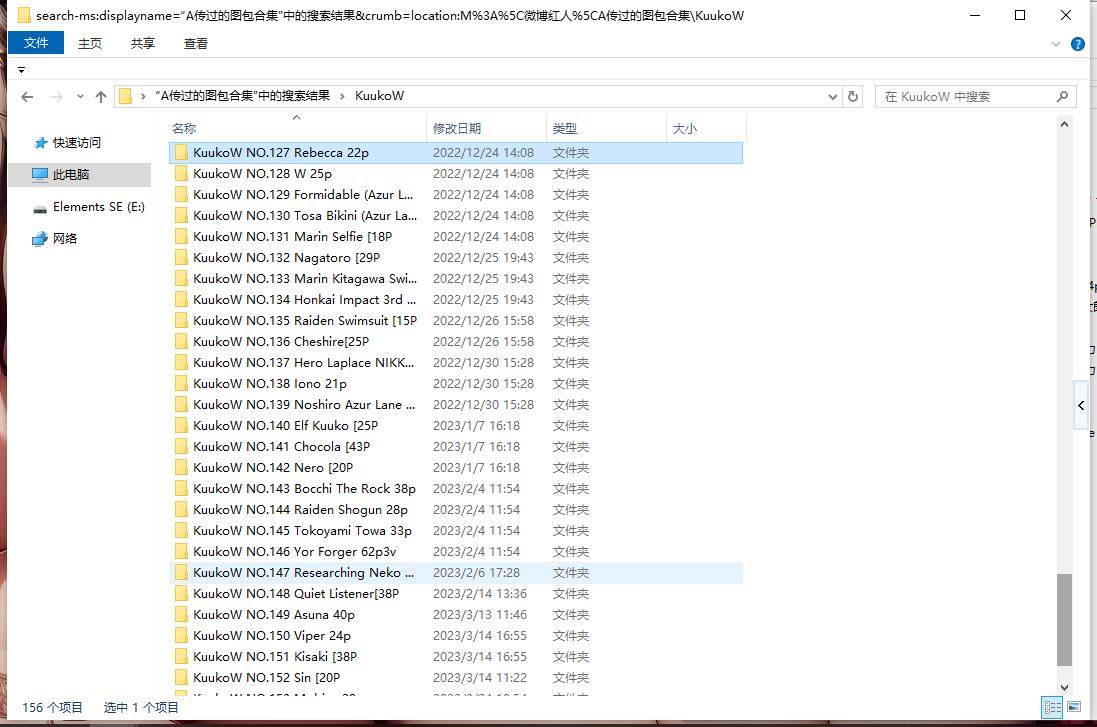The width and height of the screenshot is (1097, 727).
Task: Click folder icon of NO.136 Cheshire
Action: (x=181, y=341)
